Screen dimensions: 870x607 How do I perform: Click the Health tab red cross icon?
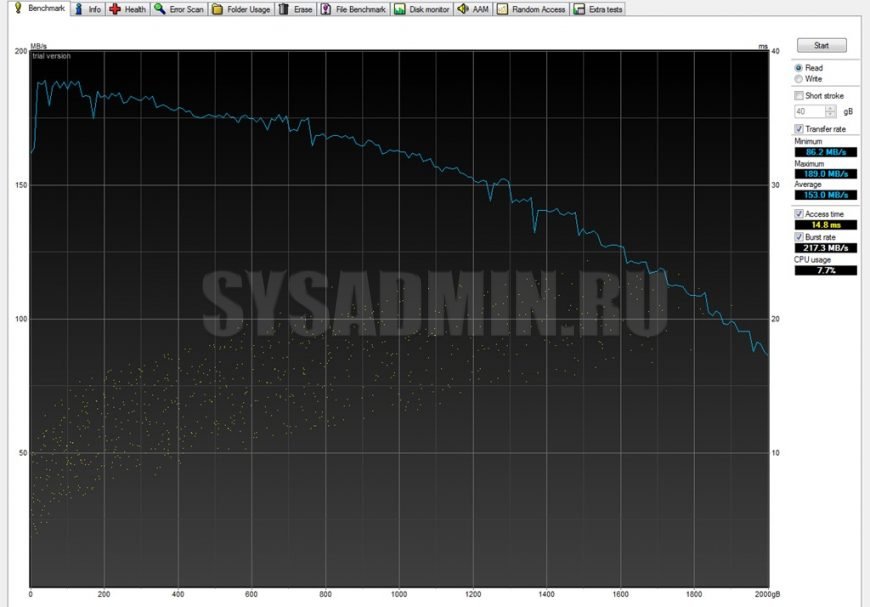pos(116,9)
